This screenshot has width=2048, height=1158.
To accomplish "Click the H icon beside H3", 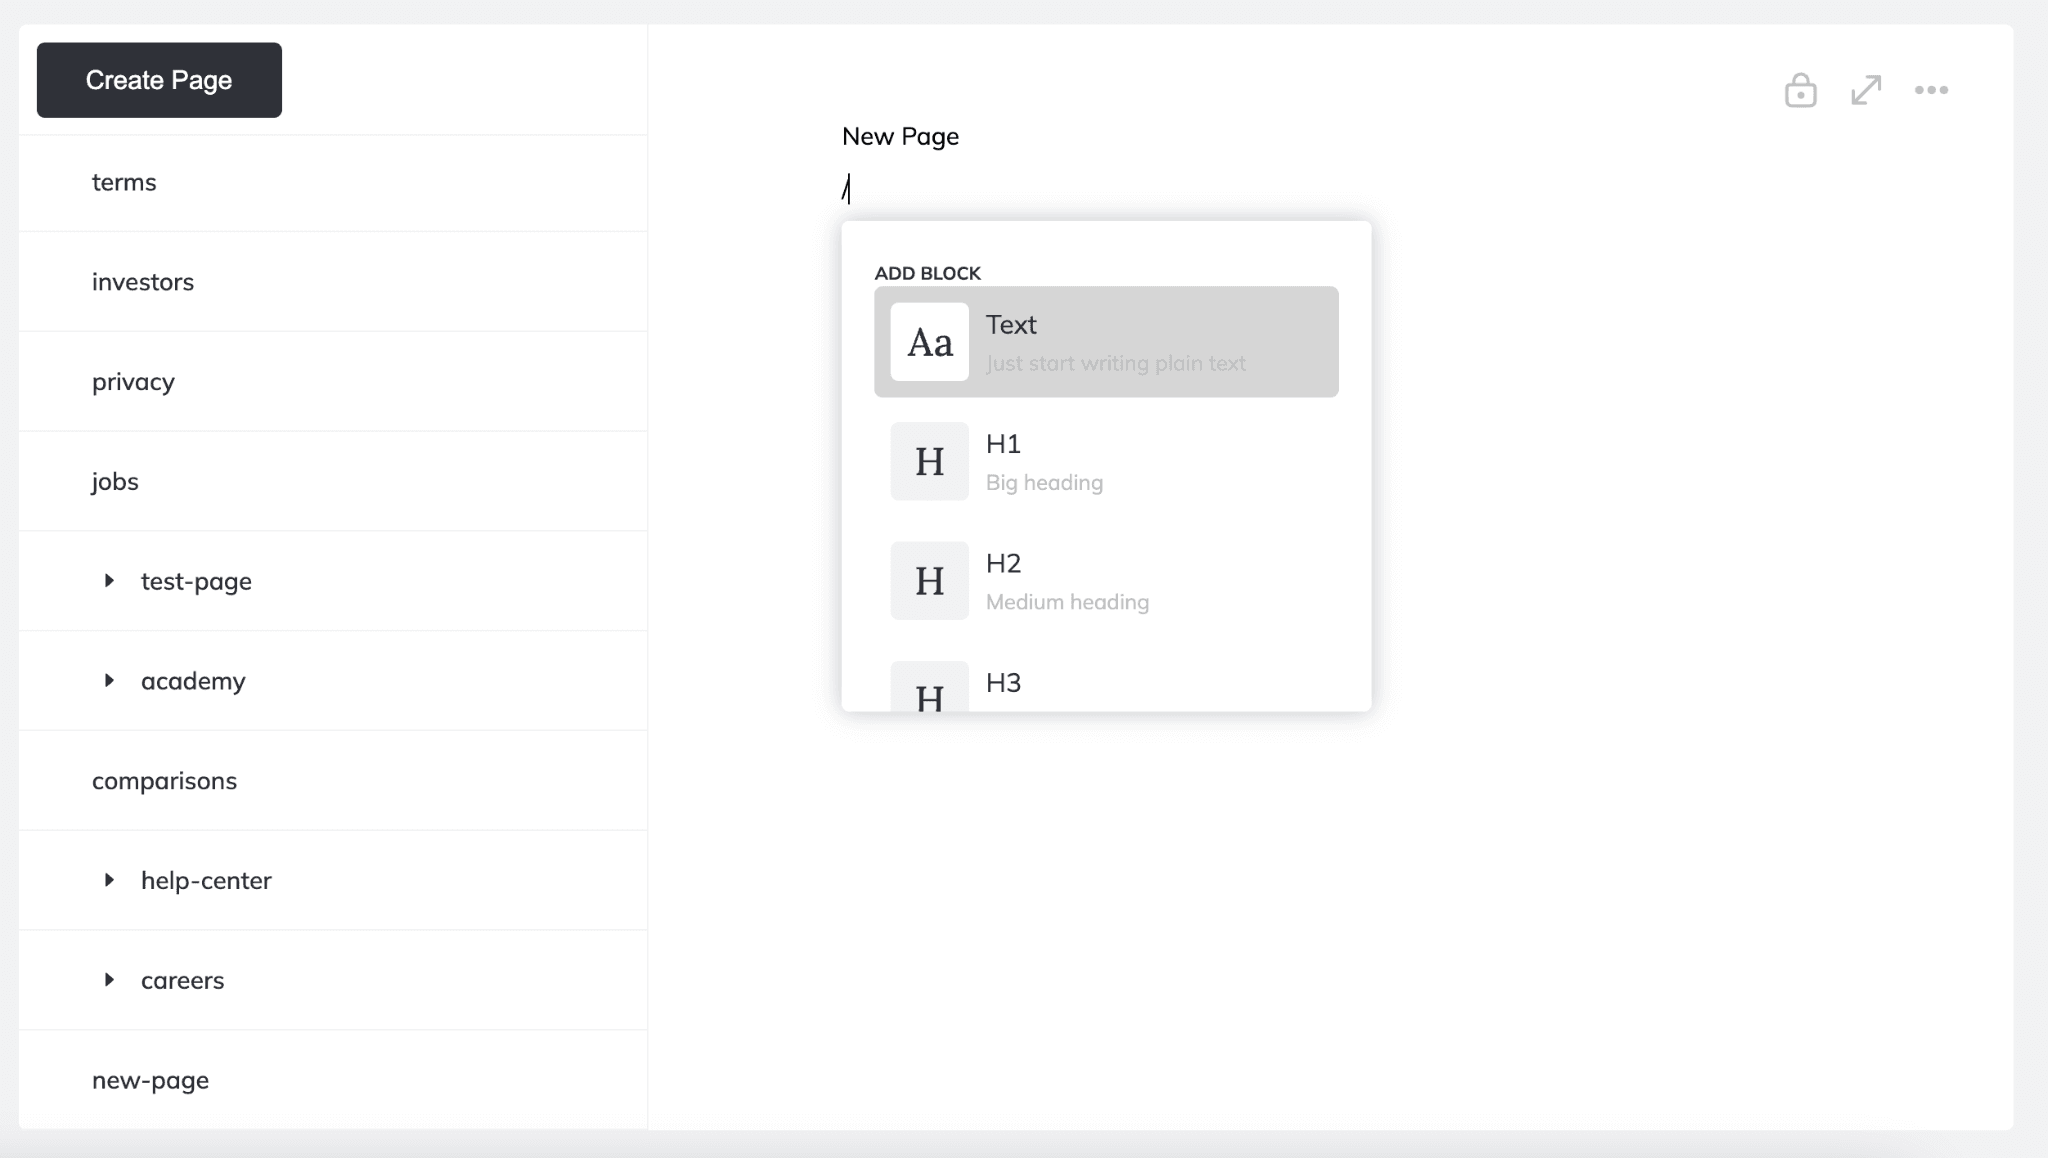I will click(929, 690).
